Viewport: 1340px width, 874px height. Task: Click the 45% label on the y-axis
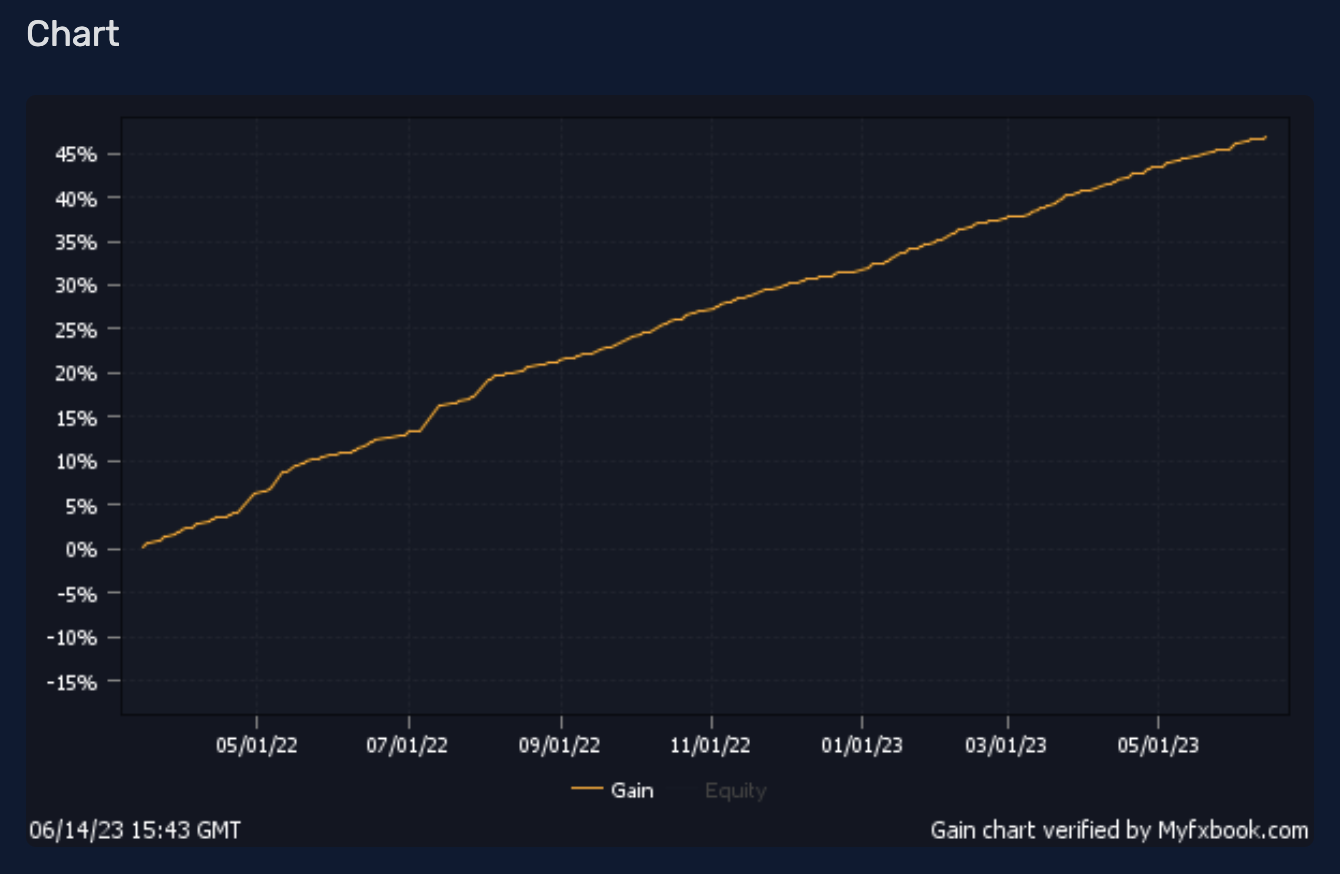coord(76,155)
